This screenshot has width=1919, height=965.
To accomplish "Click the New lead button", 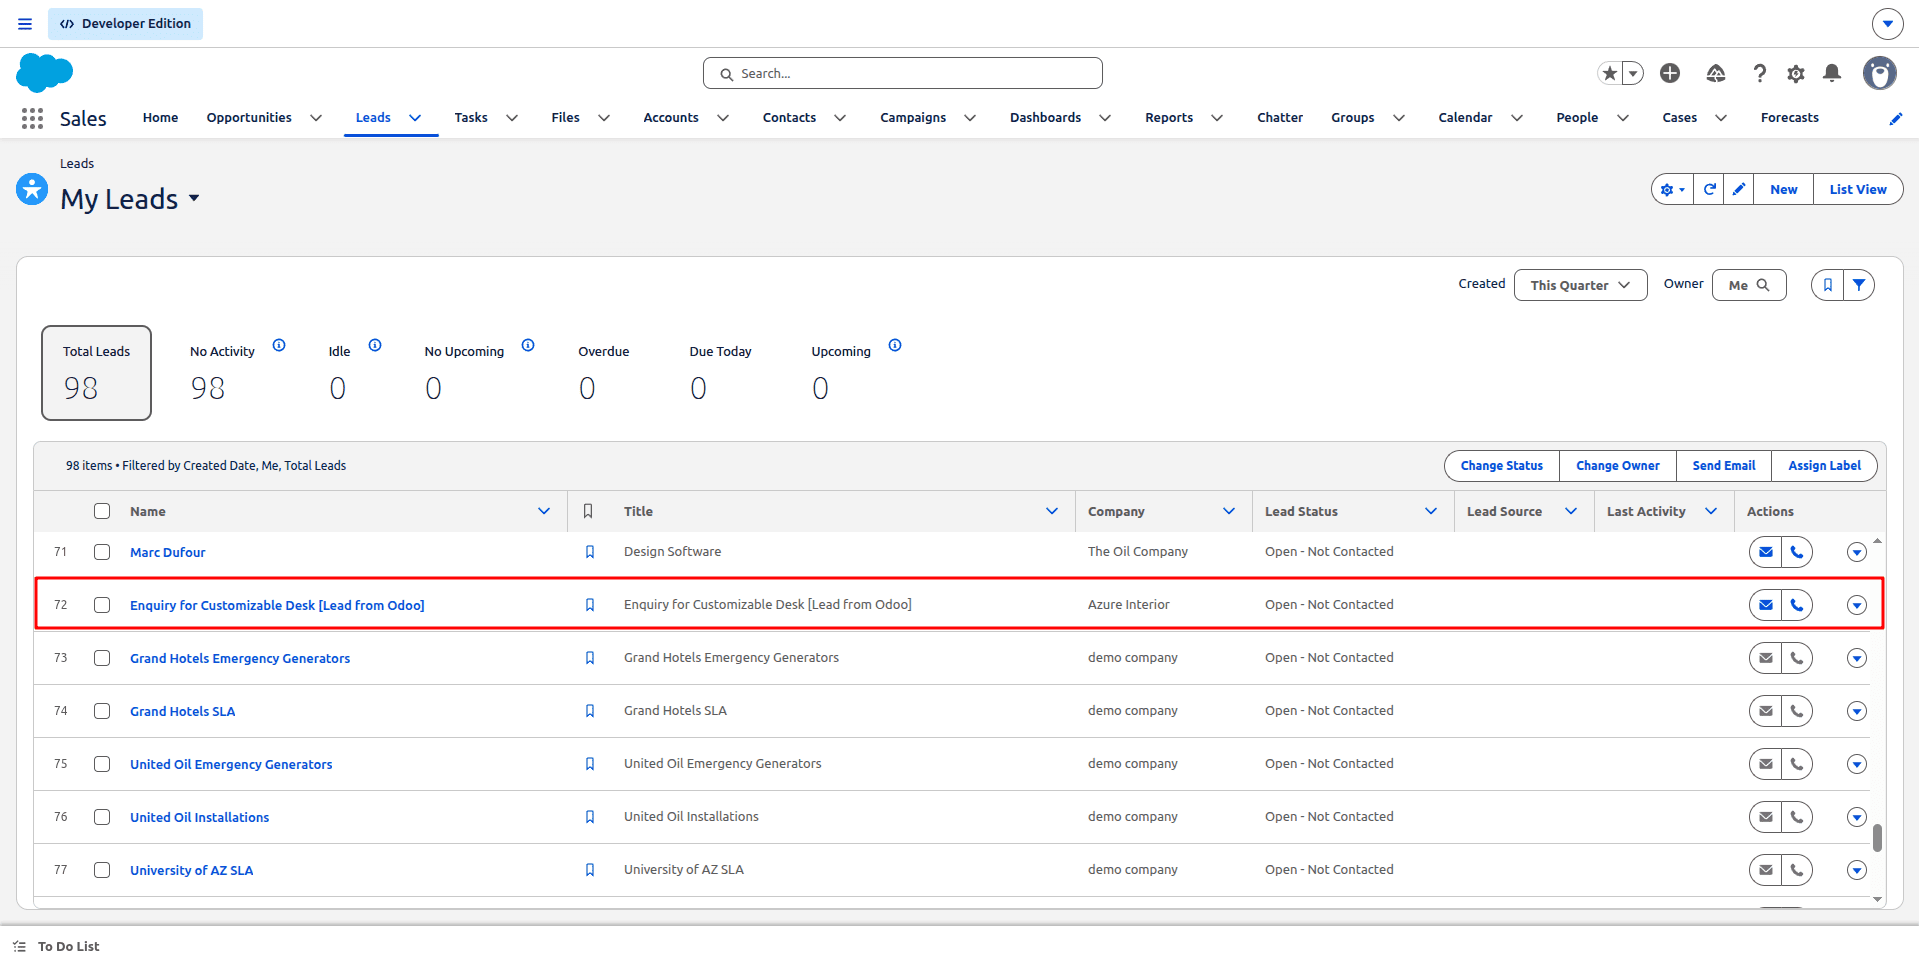I will 1783,189.
